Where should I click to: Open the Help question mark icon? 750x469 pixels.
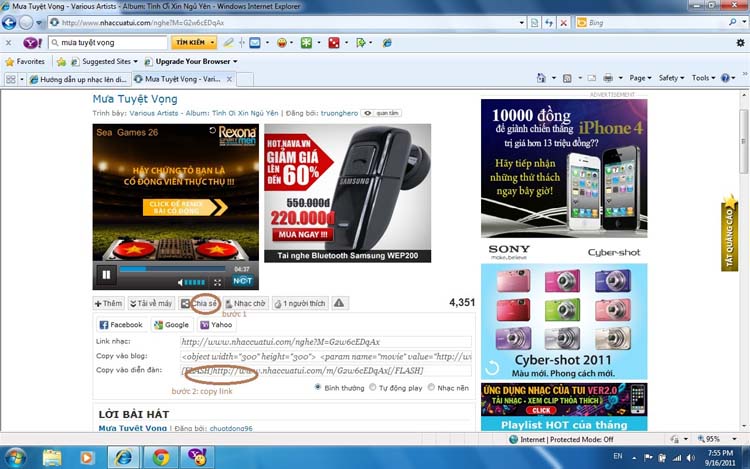[x=725, y=78]
